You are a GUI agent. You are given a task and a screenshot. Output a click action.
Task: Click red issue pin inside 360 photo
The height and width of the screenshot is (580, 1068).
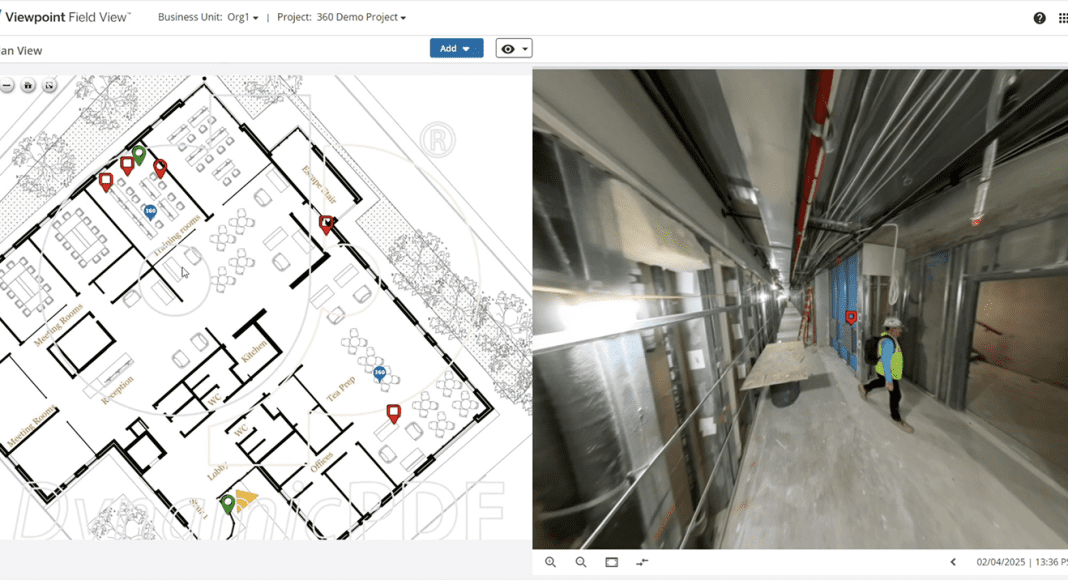point(851,317)
